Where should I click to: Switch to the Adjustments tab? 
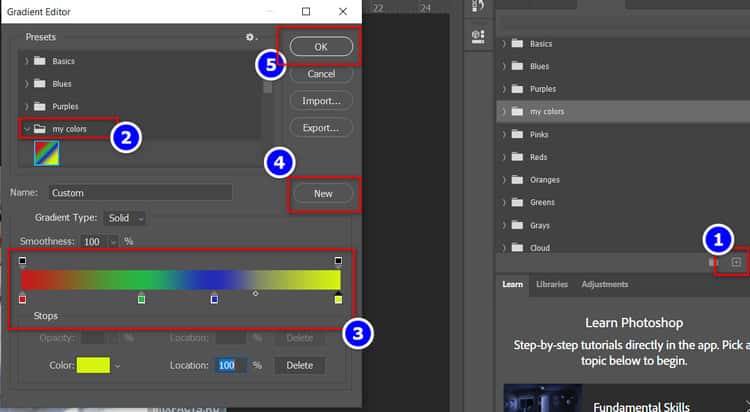(x=604, y=284)
